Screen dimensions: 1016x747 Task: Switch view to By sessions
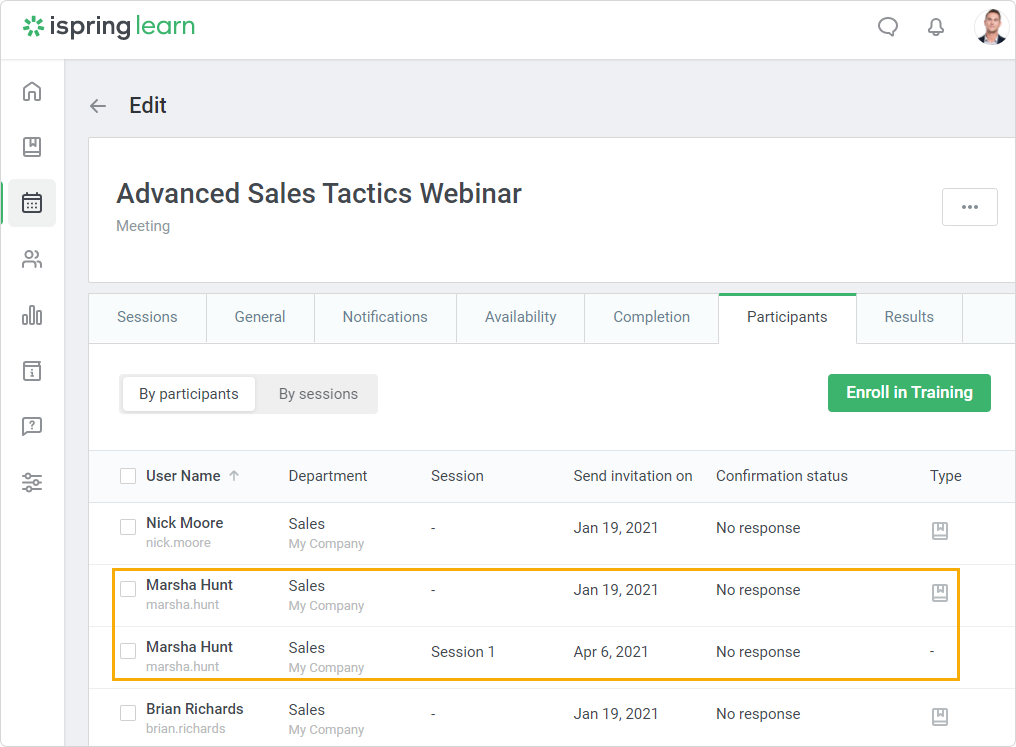tap(318, 394)
